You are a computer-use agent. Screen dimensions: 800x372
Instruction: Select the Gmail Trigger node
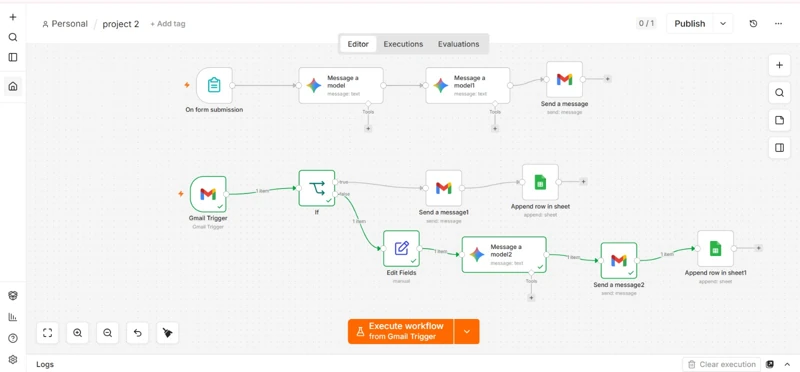click(208, 194)
